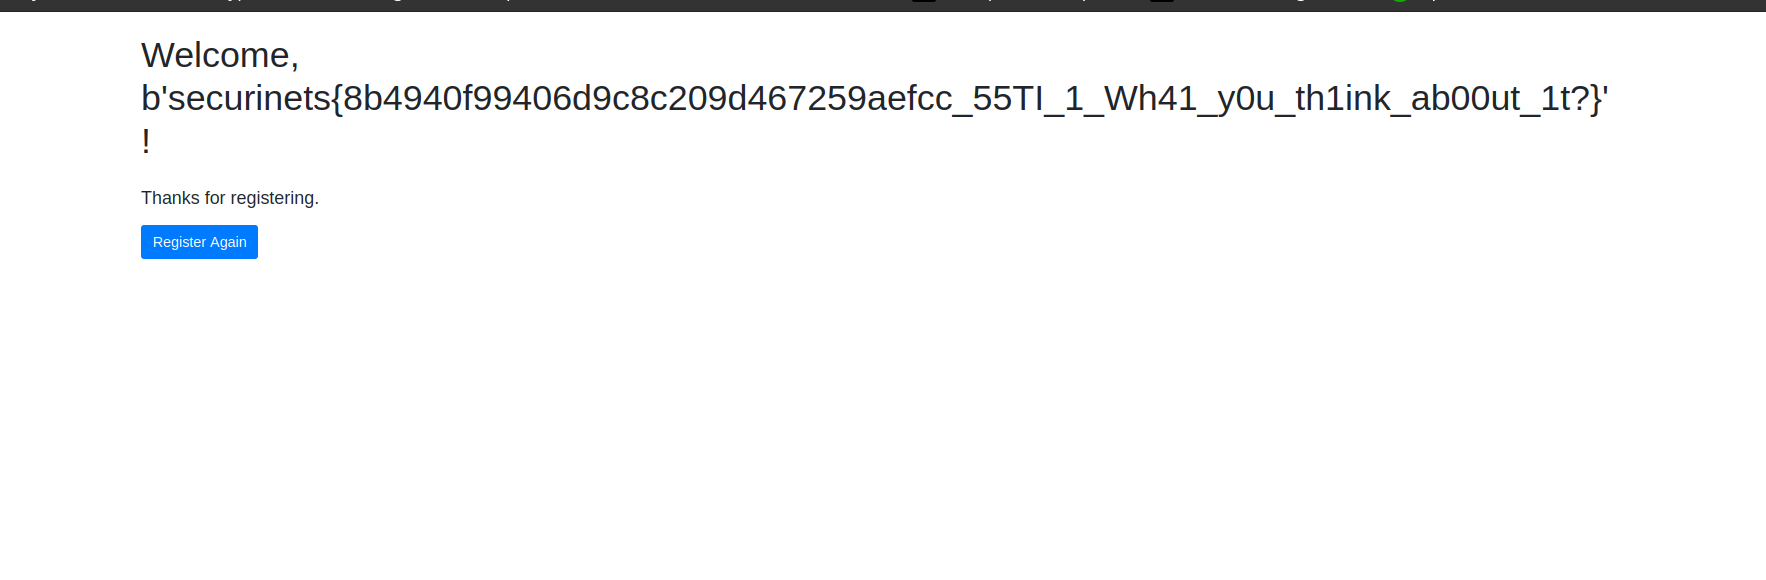Click the opening curly brace after securinets
Screen dimensions: 1766x580
[x=337, y=100]
